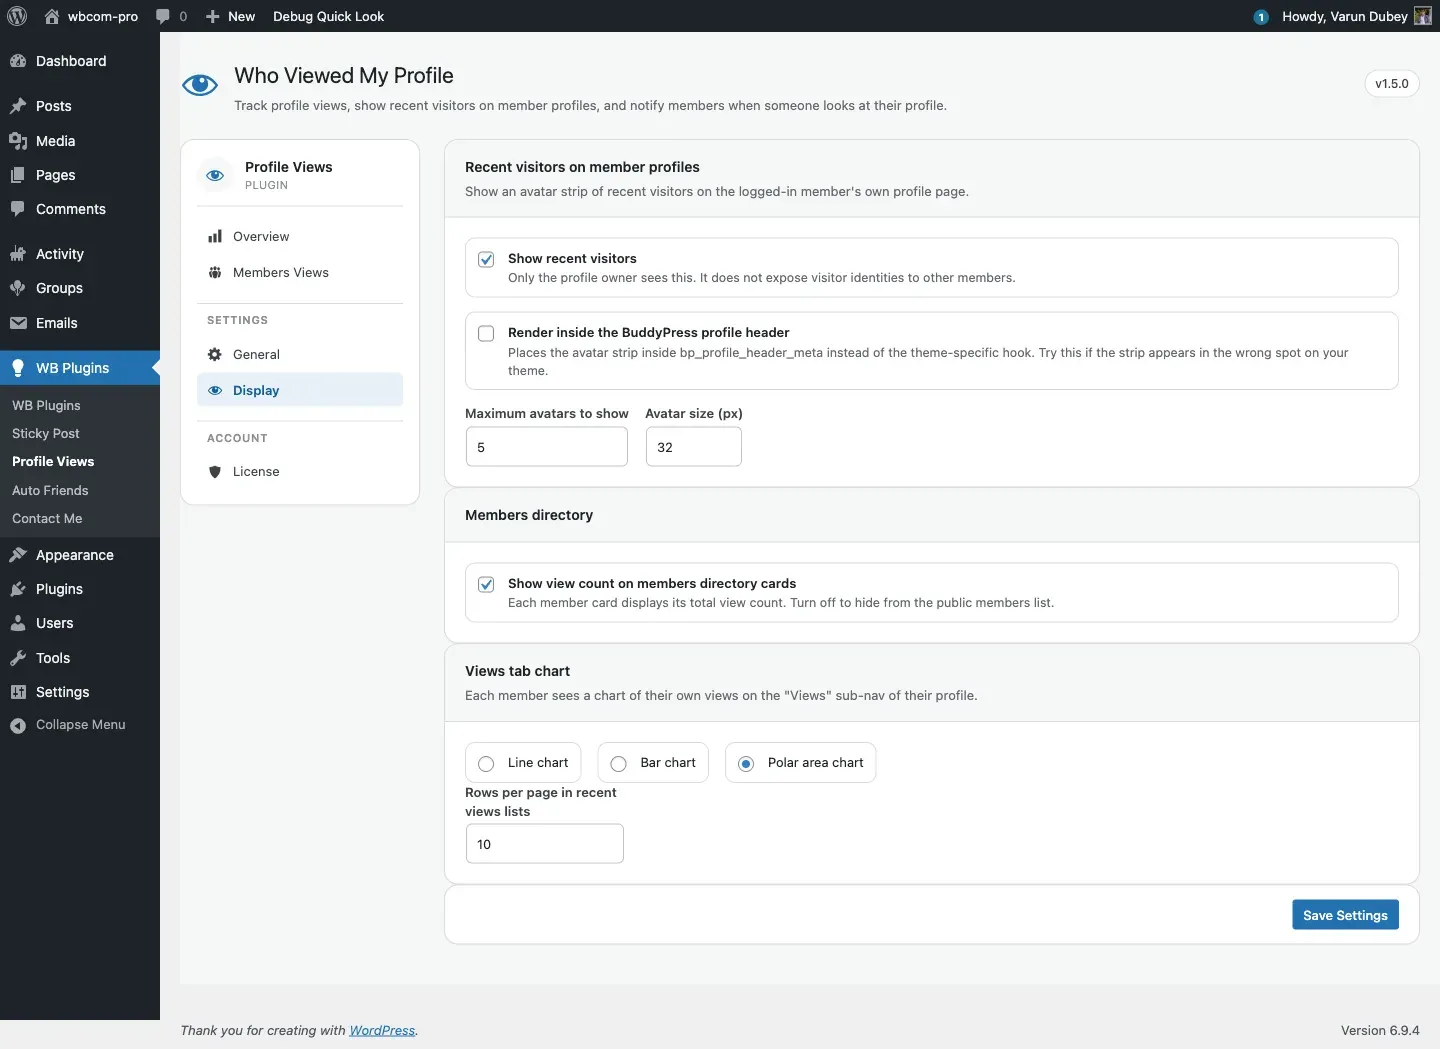Open the Sticky Post submenu item
Screen dimensions: 1440x1049
(x=46, y=433)
